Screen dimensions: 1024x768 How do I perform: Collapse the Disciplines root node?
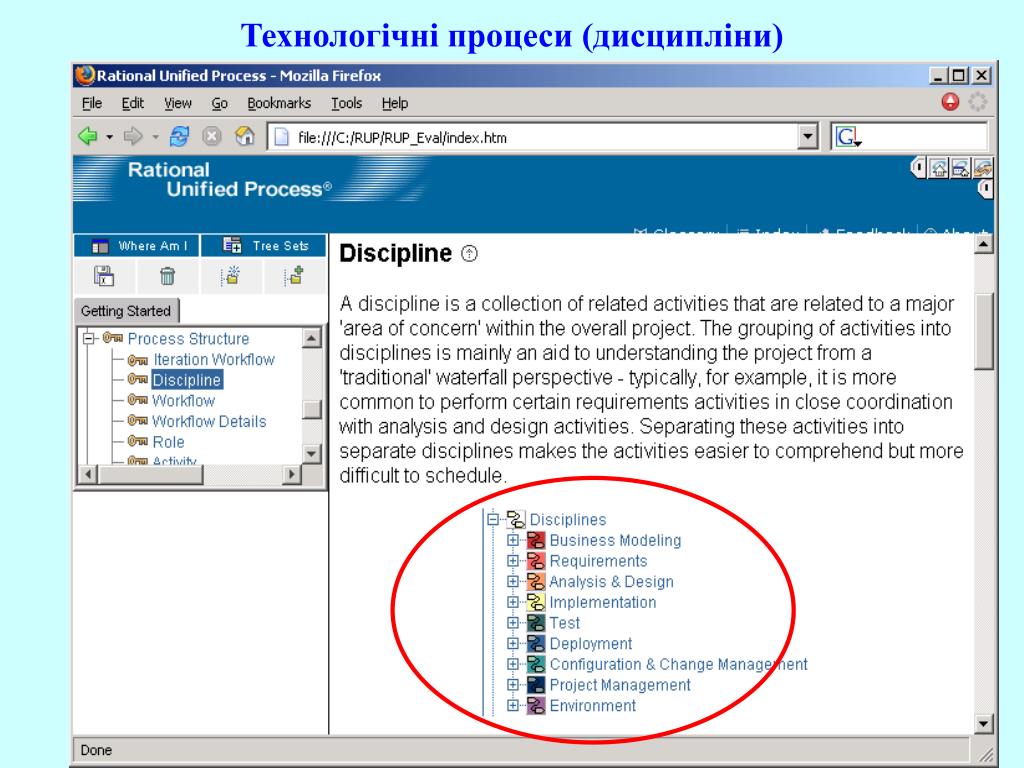pyautogui.click(x=492, y=520)
